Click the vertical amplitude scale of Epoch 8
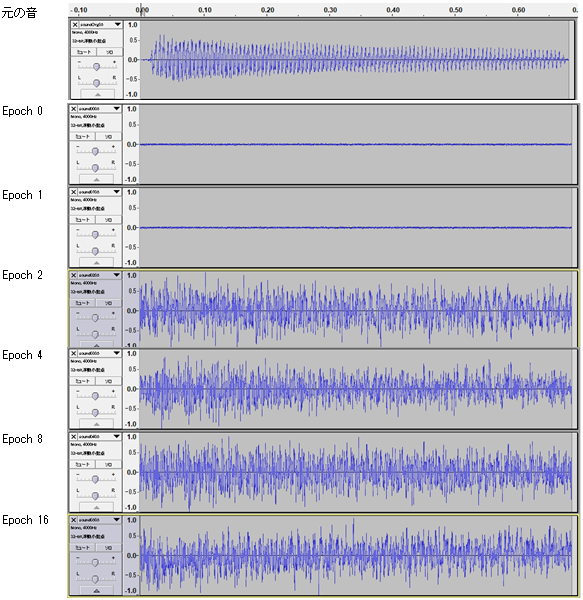This screenshot has height=600, width=583. (131, 472)
